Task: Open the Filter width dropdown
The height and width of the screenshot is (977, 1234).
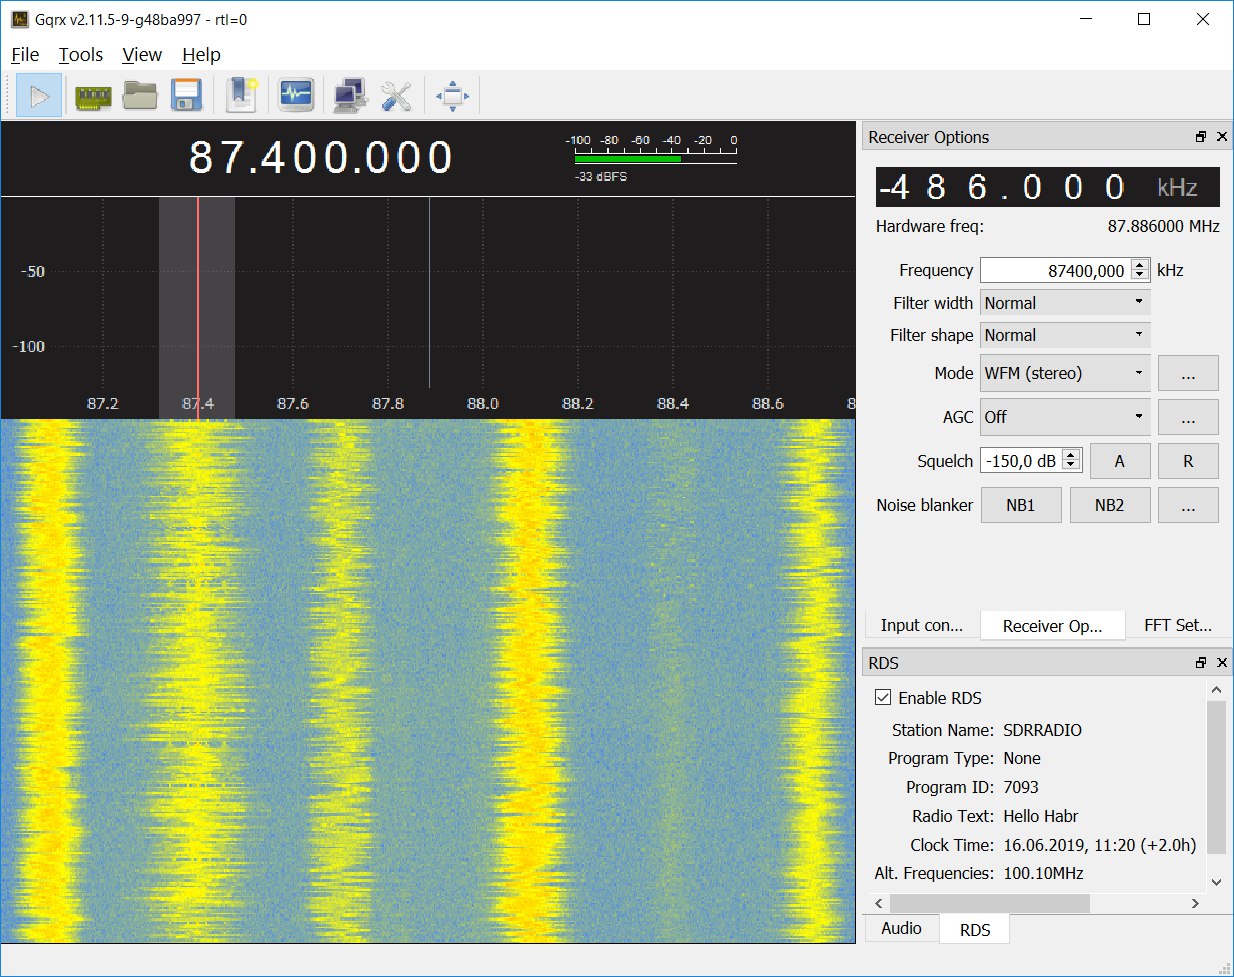Action: point(1065,303)
